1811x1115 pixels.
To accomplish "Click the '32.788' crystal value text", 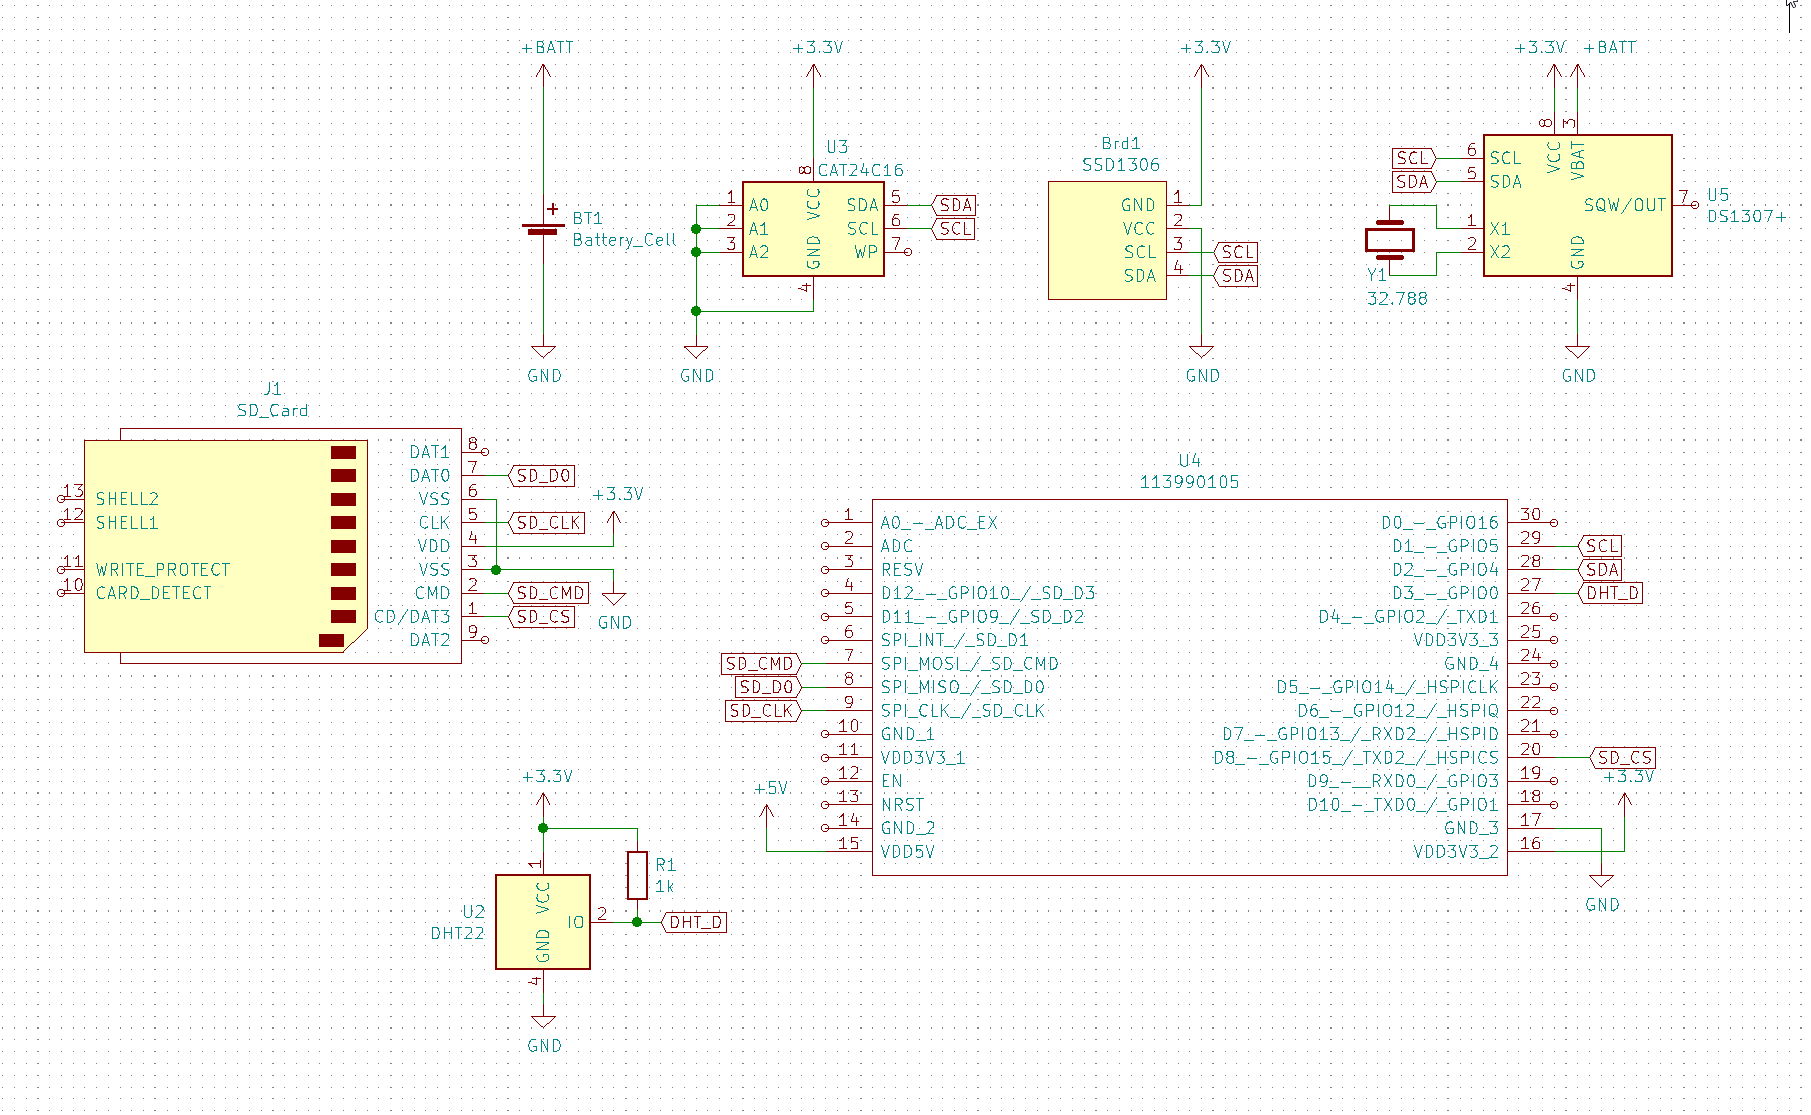I will point(1397,299).
